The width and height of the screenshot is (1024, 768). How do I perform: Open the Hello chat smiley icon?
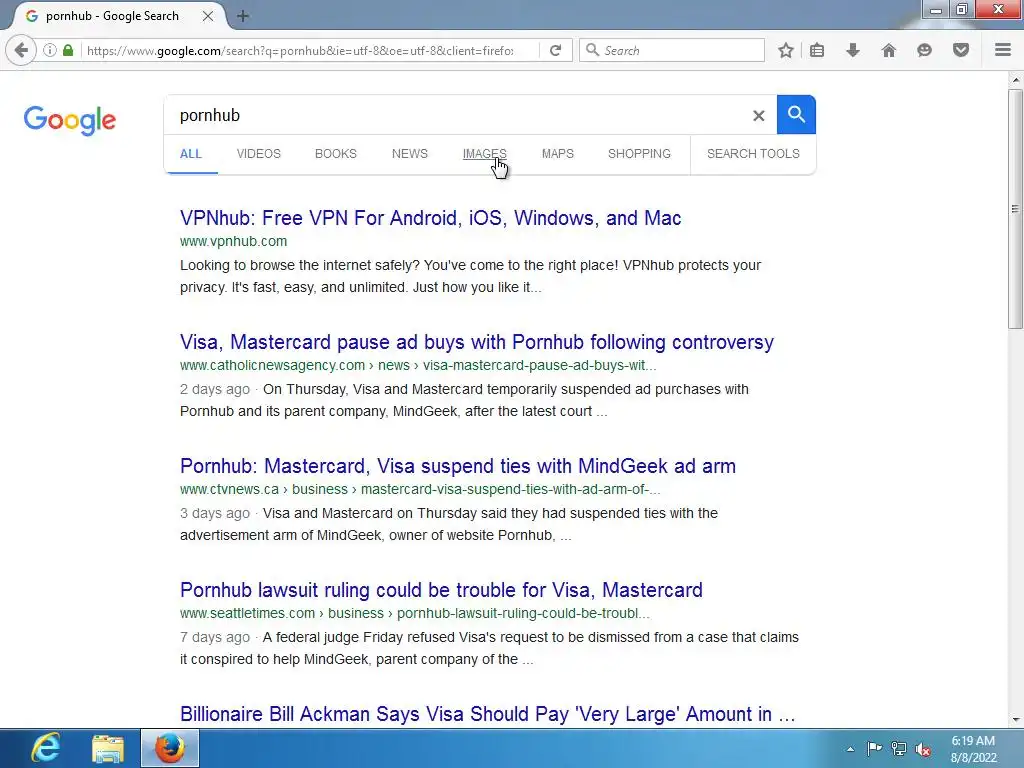pyautogui.click(x=924, y=50)
